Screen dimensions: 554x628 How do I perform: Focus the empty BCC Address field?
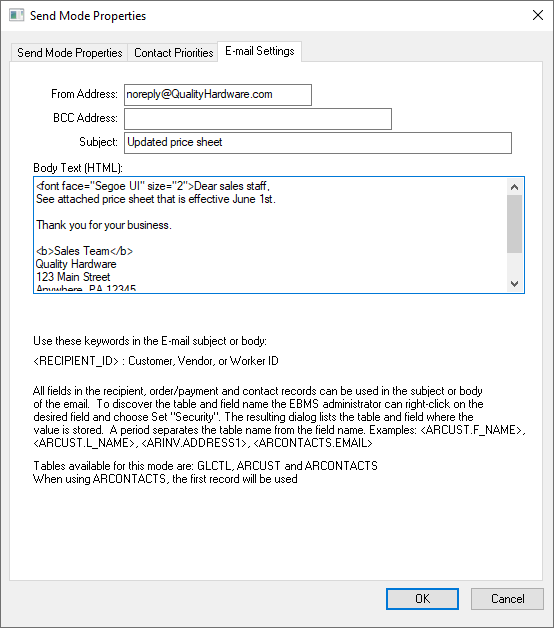point(258,119)
